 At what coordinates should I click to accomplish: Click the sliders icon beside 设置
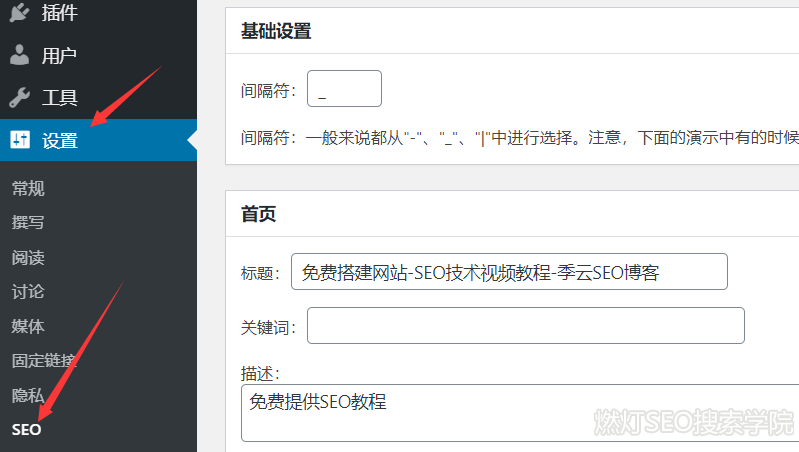click(x=19, y=140)
